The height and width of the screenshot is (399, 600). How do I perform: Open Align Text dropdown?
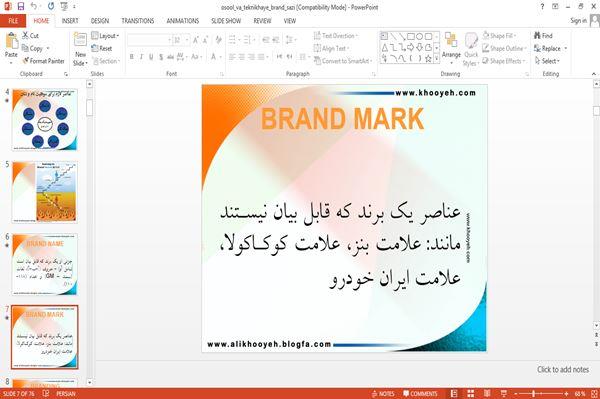click(x=331, y=48)
